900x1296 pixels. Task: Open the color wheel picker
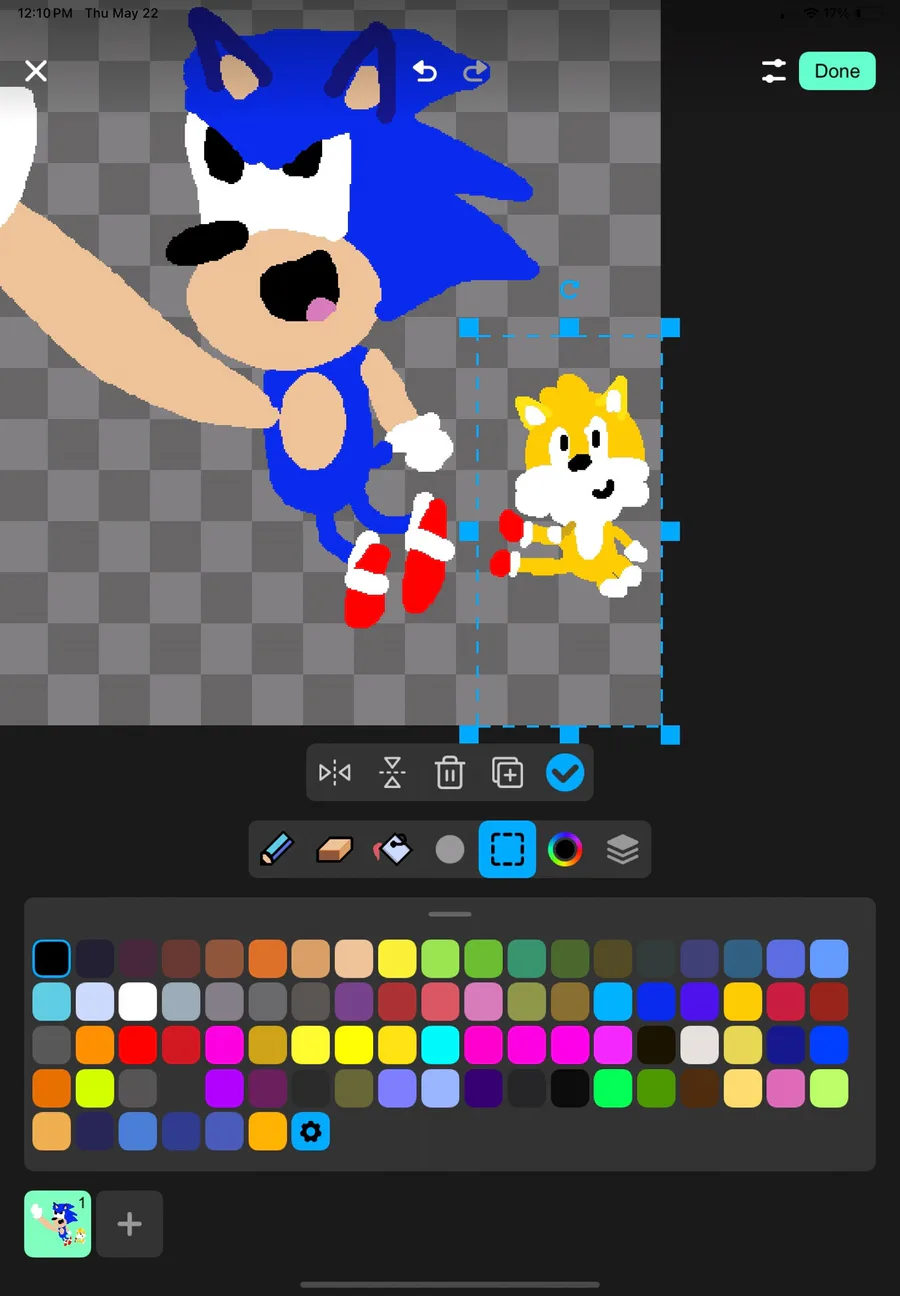[x=565, y=850]
